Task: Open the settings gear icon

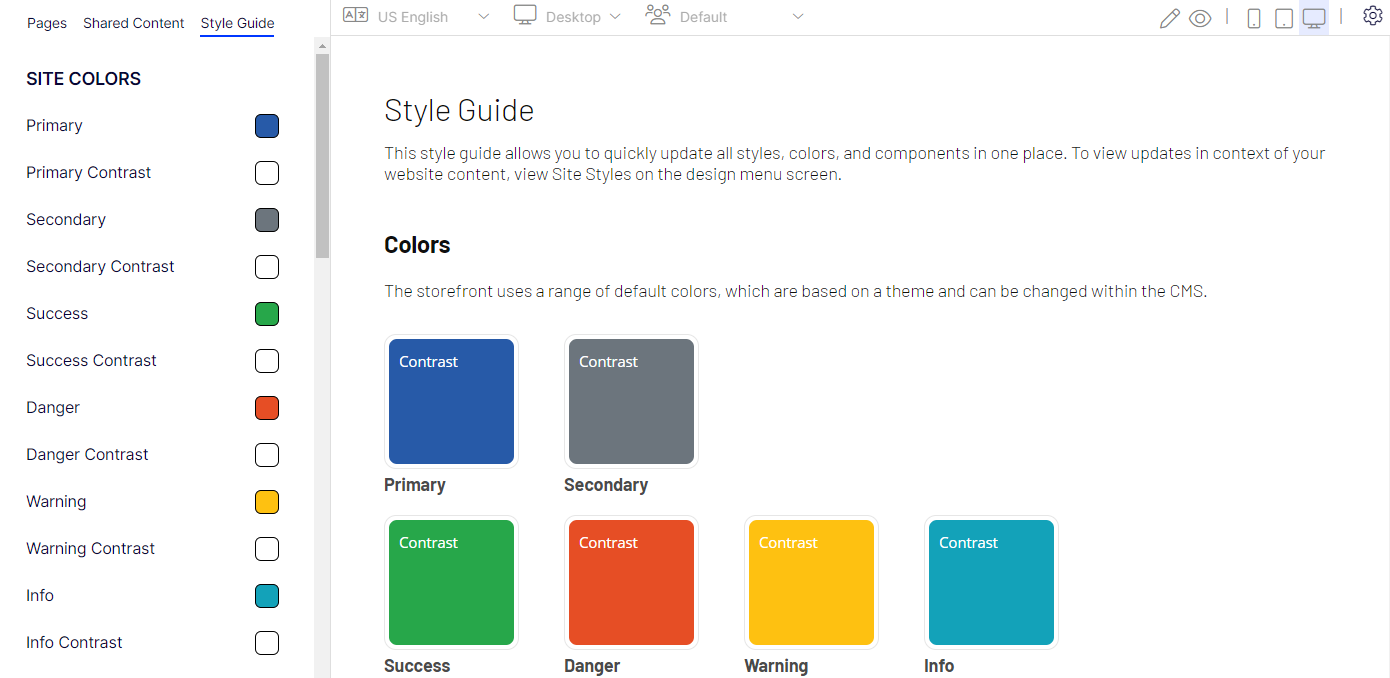Action: tap(1372, 16)
